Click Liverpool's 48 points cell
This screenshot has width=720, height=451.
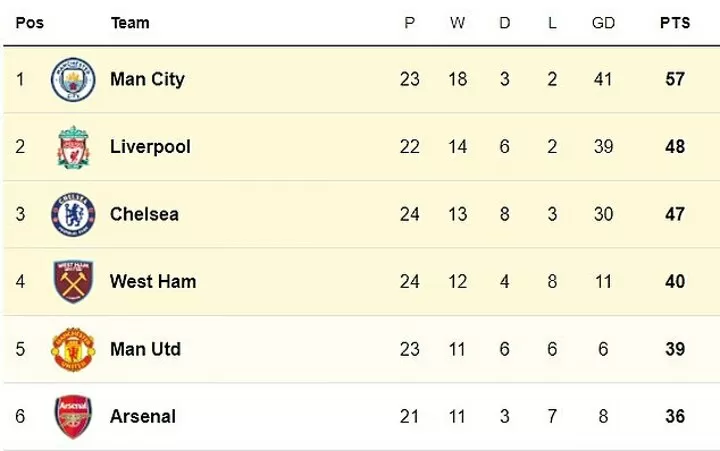coord(675,147)
